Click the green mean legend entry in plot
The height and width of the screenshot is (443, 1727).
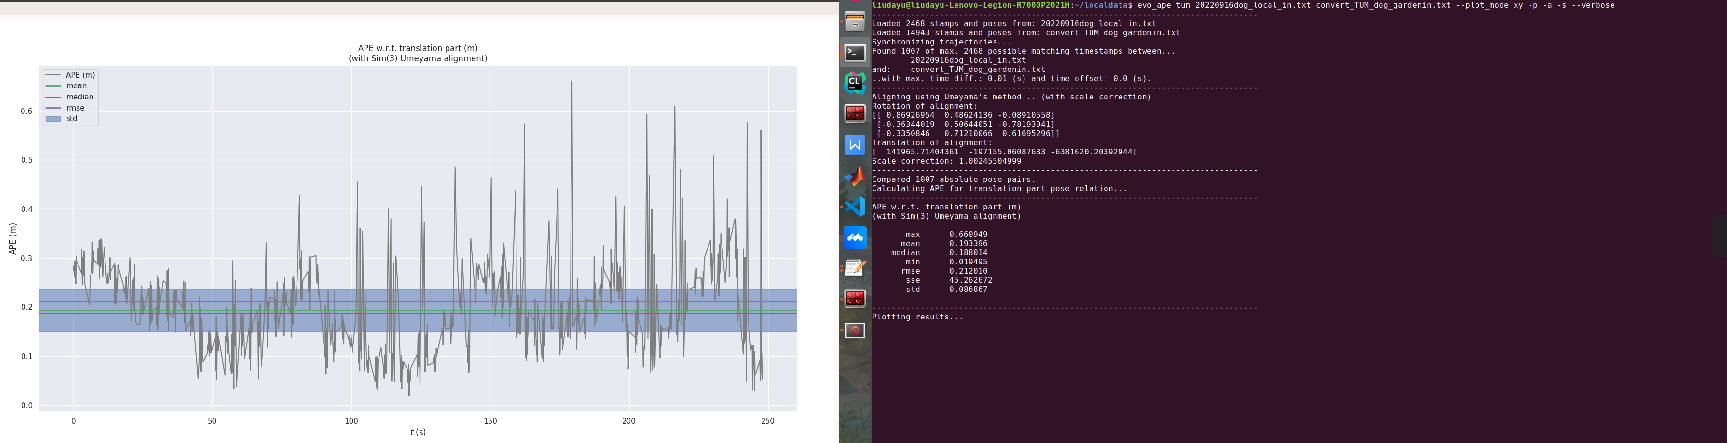(x=66, y=86)
